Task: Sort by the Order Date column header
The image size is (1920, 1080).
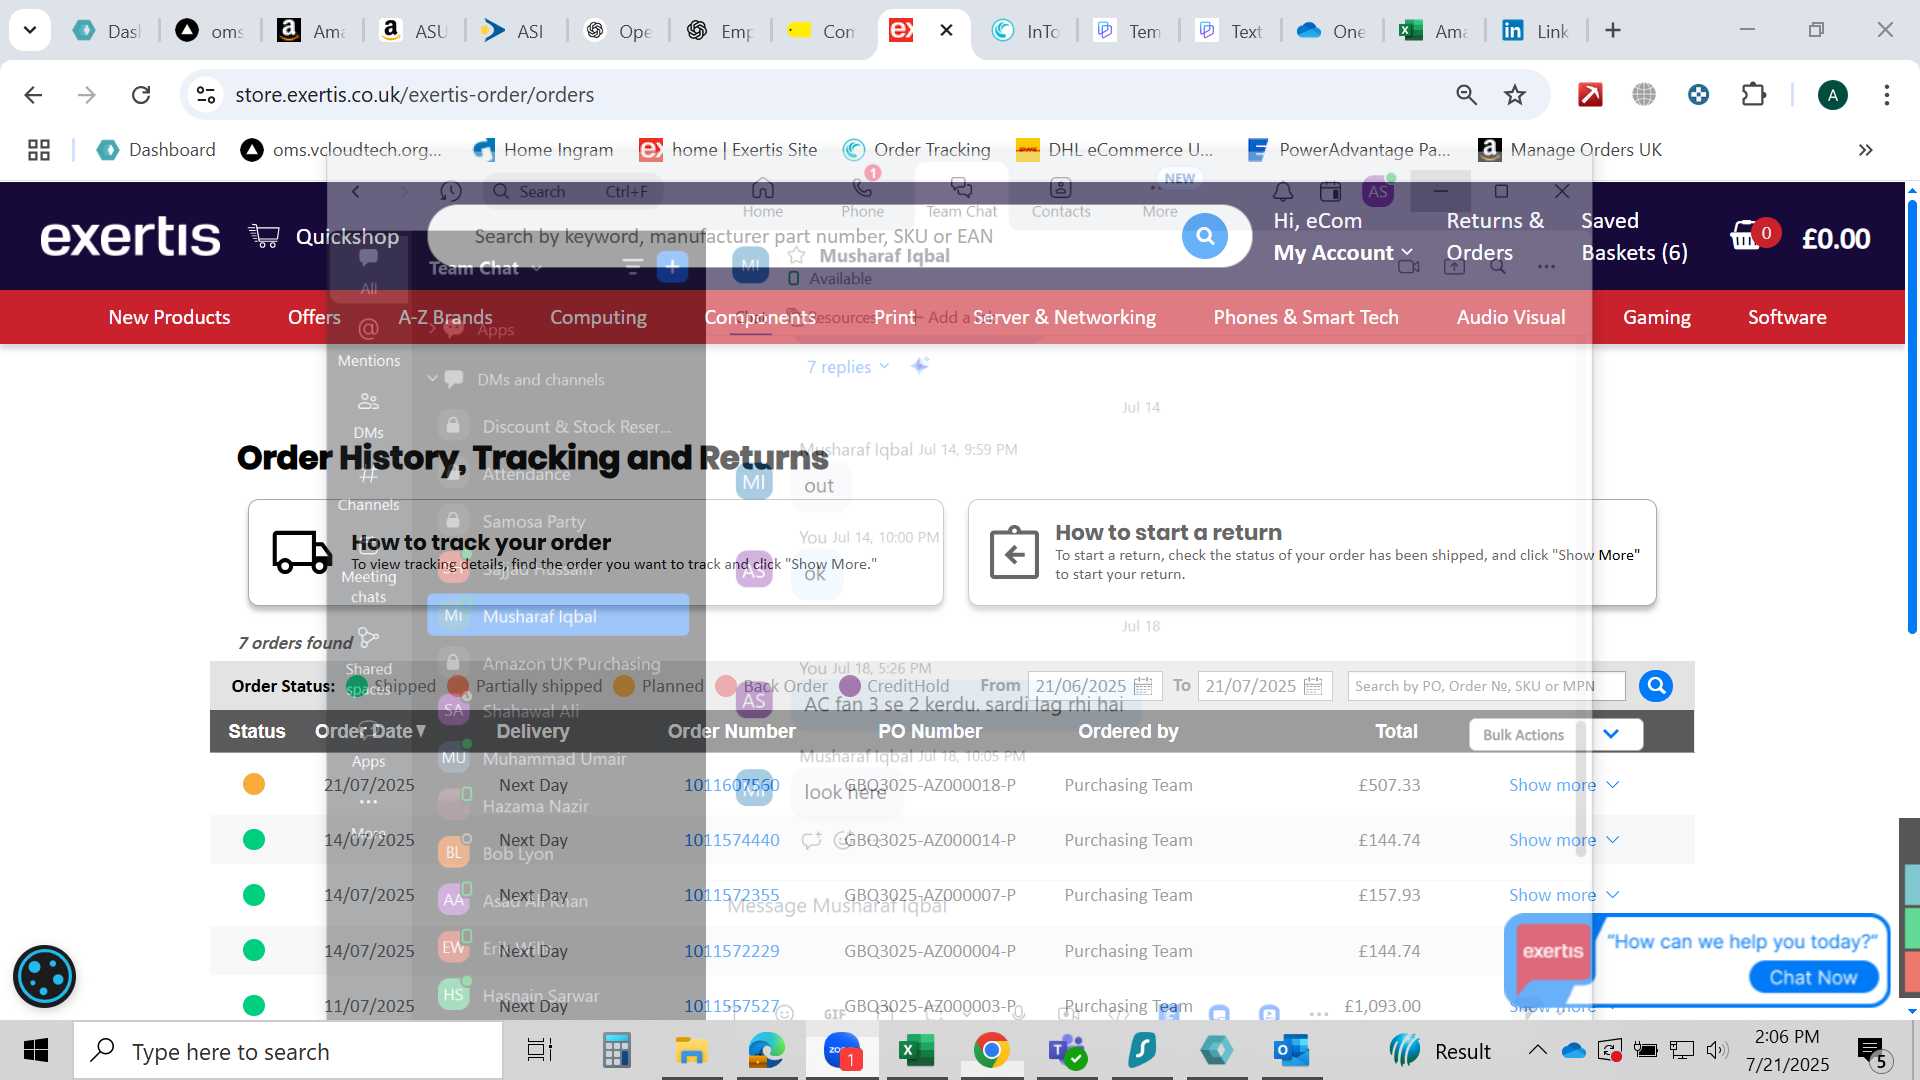Action: point(371,731)
